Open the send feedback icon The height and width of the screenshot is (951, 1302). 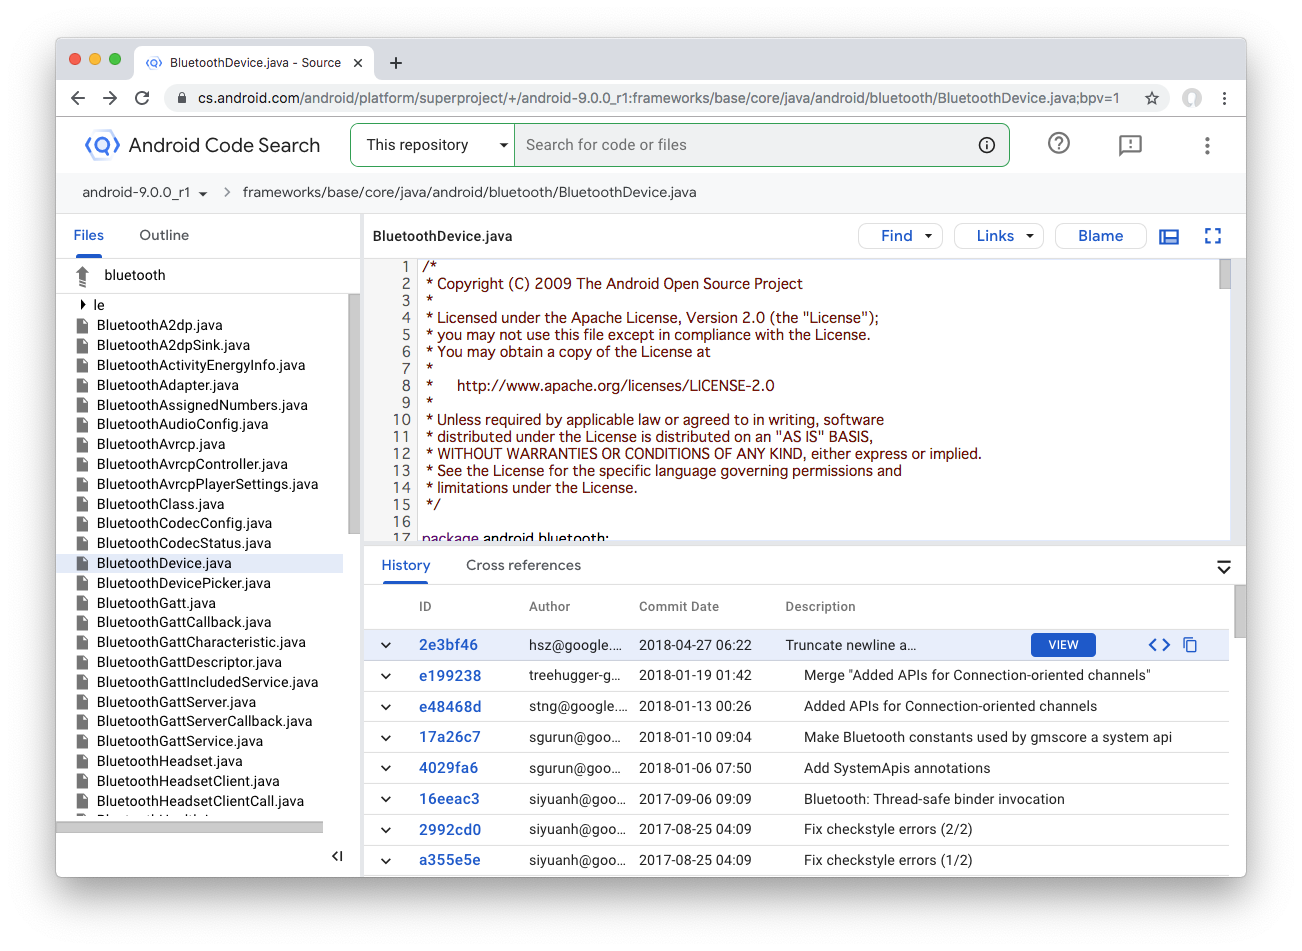point(1130,145)
